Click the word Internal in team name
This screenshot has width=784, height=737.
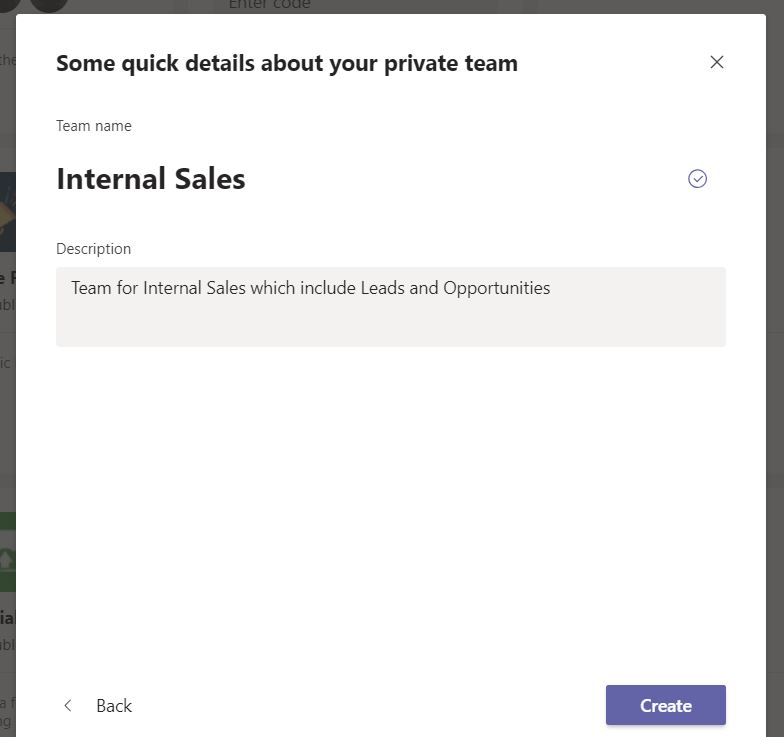107,180
